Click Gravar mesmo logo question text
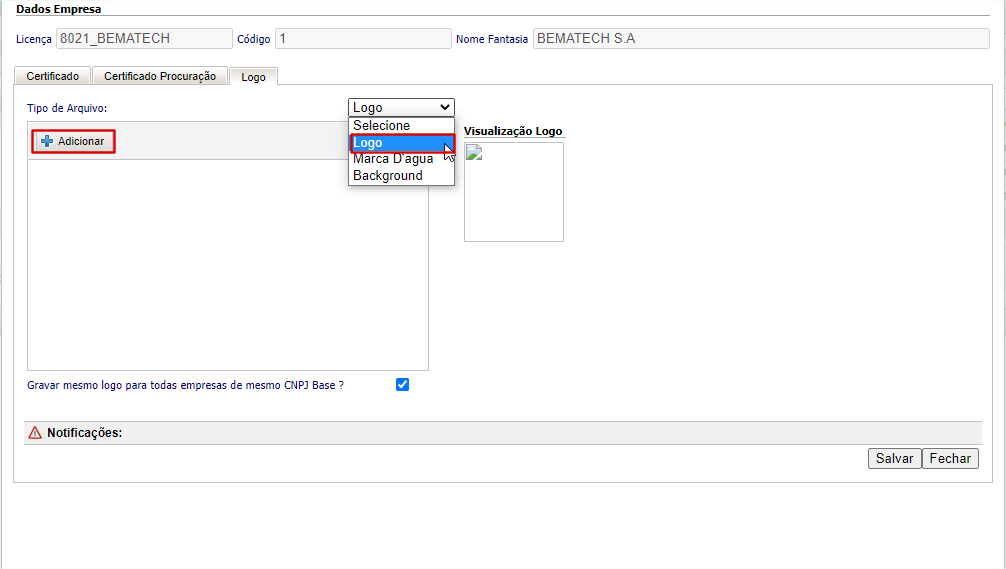The image size is (1006, 569). 185,385
